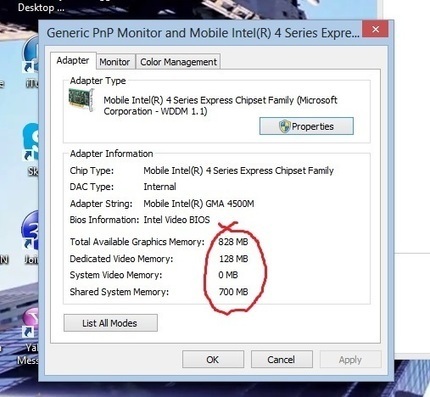430x397 pixels.
Task: Click List All Modes button
Action: [110, 323]
